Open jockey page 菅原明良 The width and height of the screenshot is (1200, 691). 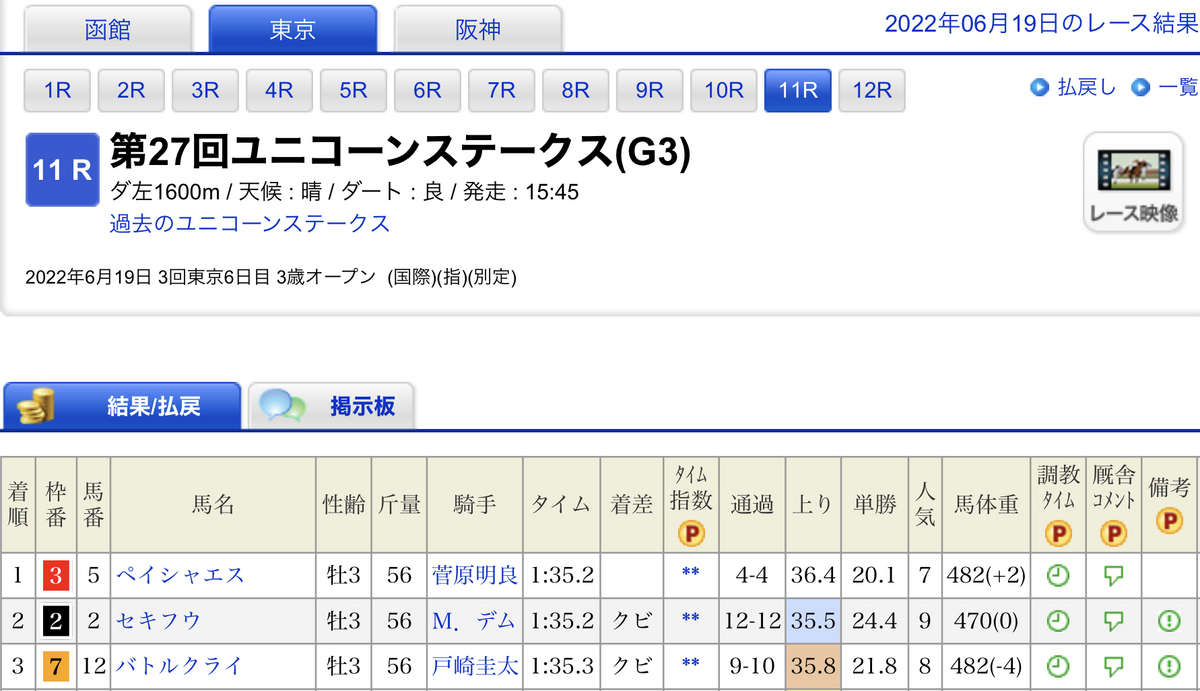475,576
